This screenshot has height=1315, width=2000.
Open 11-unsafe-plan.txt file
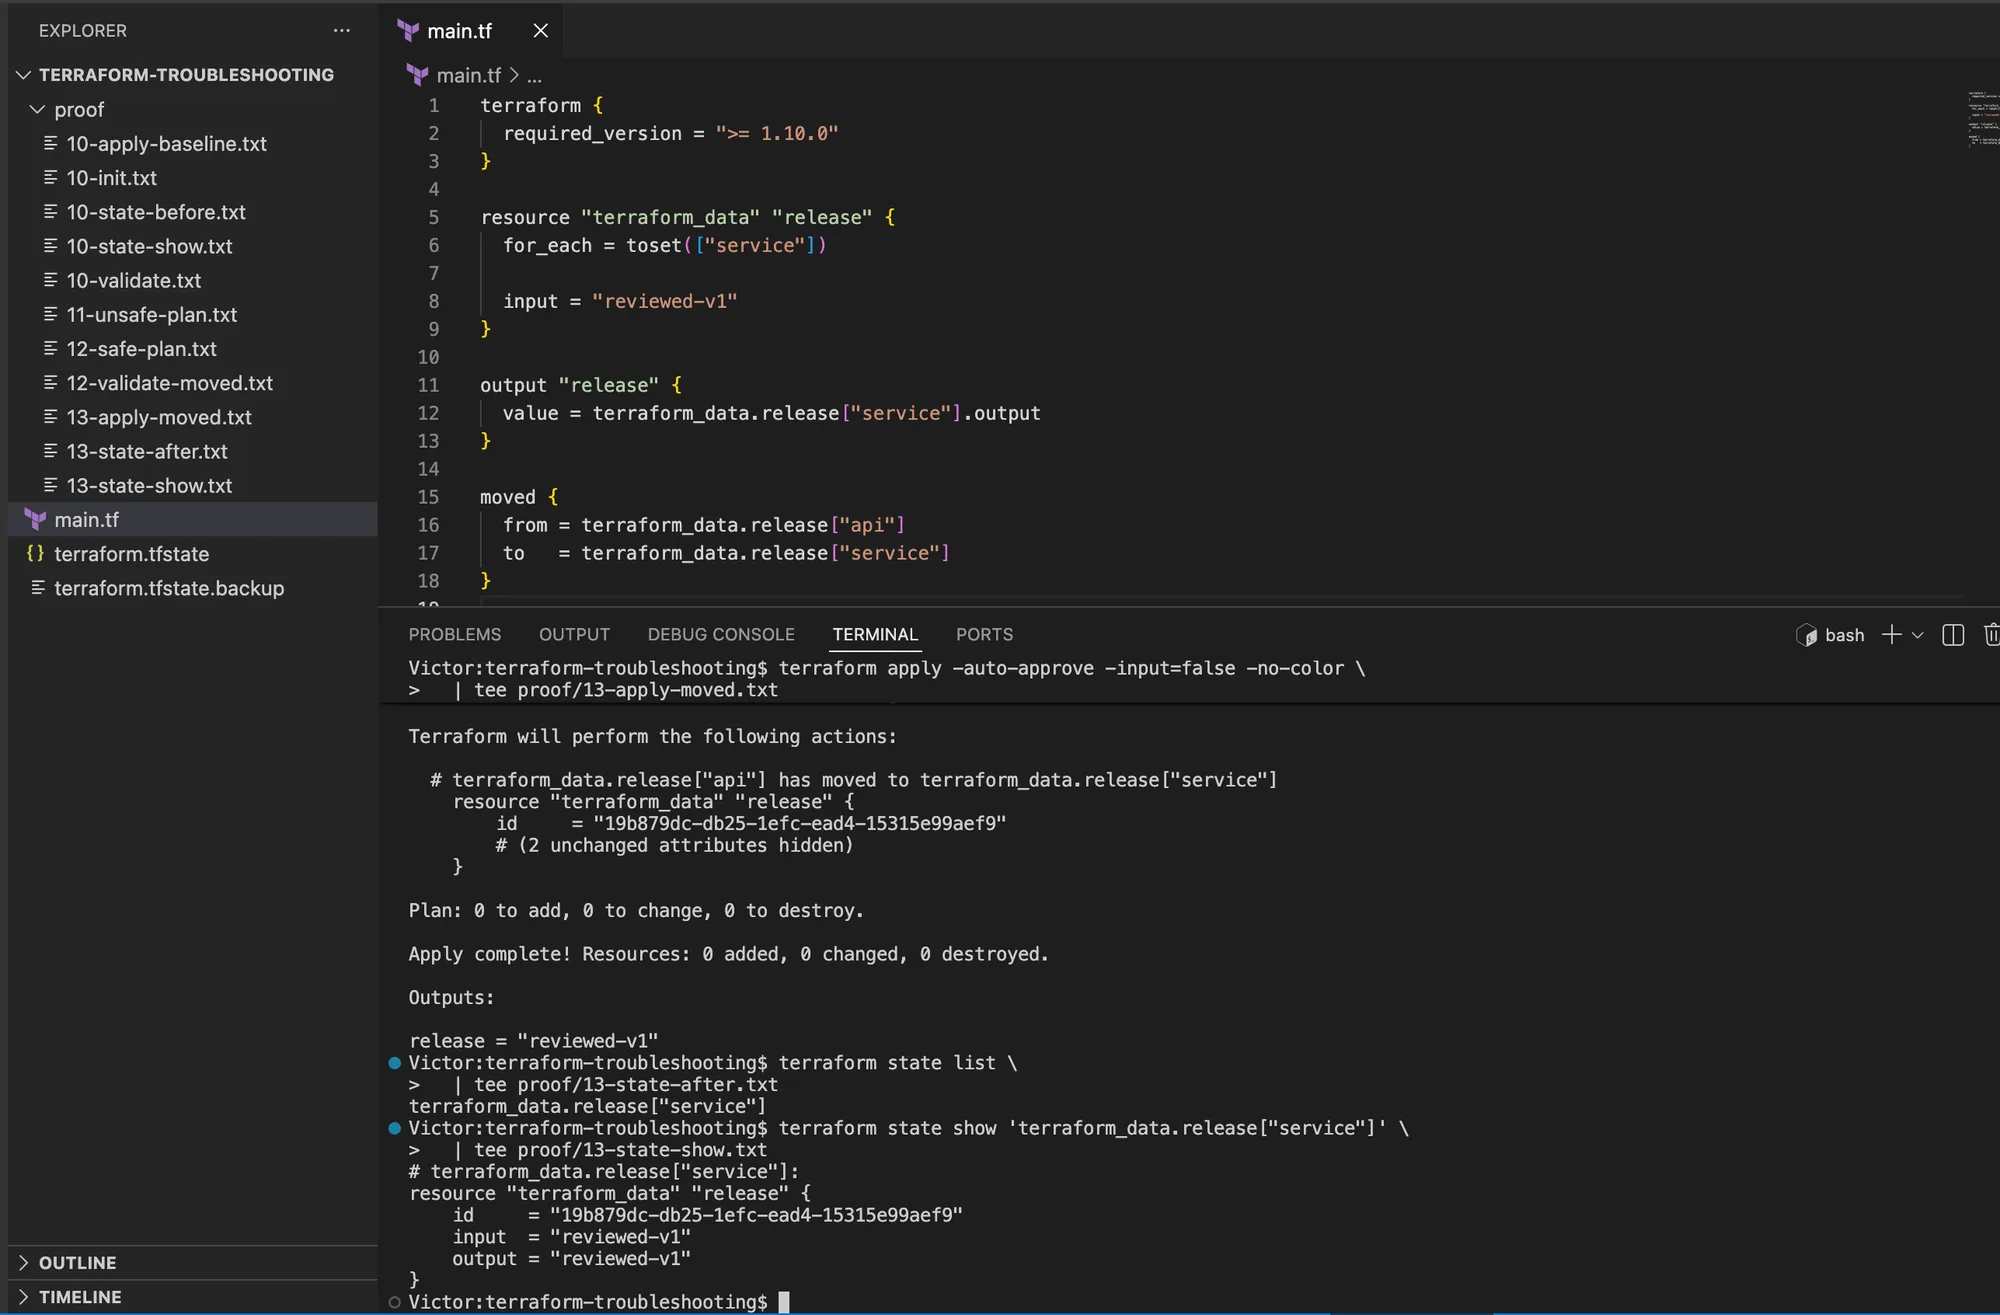[152, 315]
